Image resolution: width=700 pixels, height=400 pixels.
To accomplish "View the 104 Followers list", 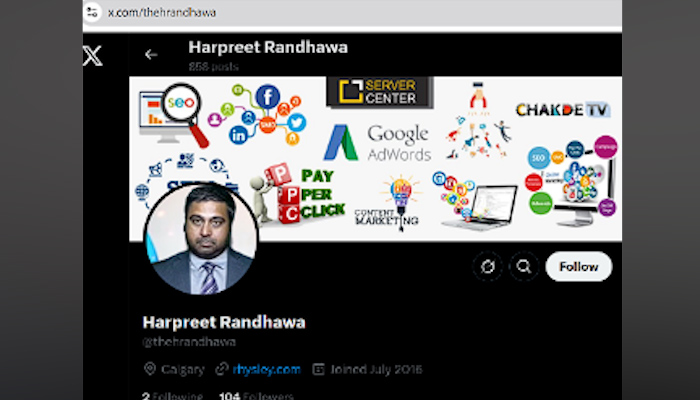I will pyautogui.click(x=257, y=396).
